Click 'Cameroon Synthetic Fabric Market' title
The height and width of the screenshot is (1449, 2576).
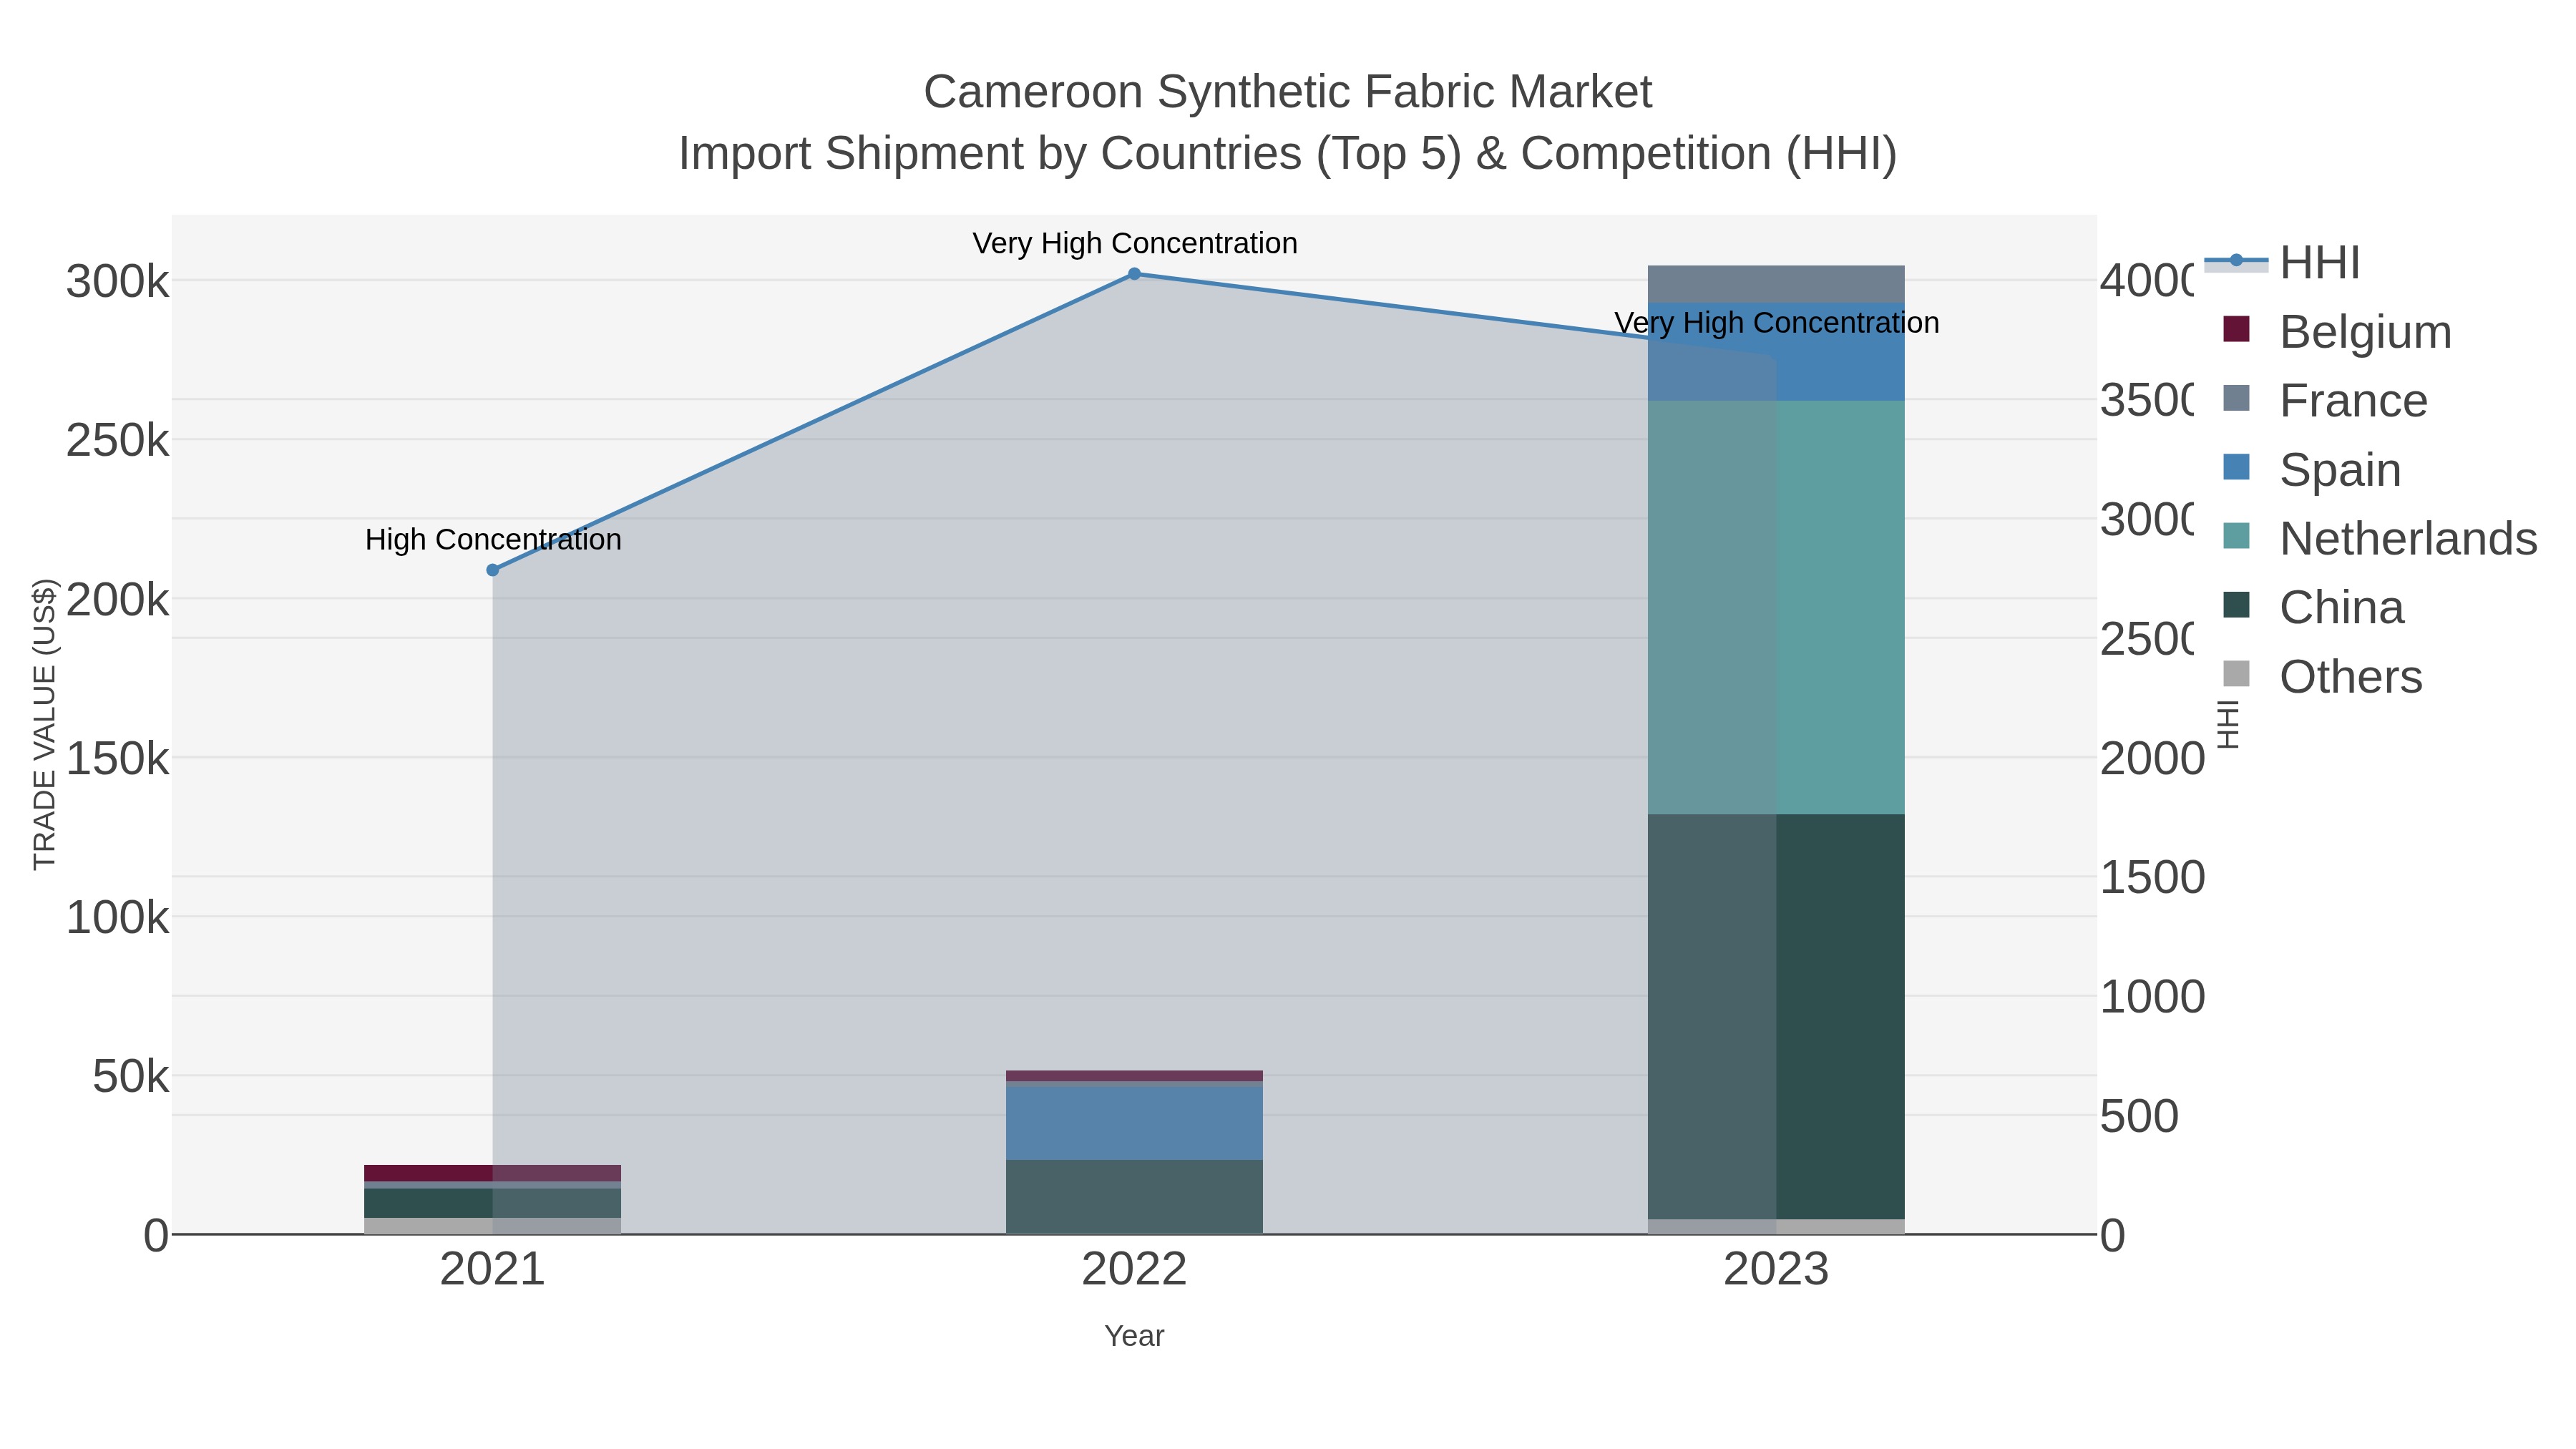[1288, 92]
